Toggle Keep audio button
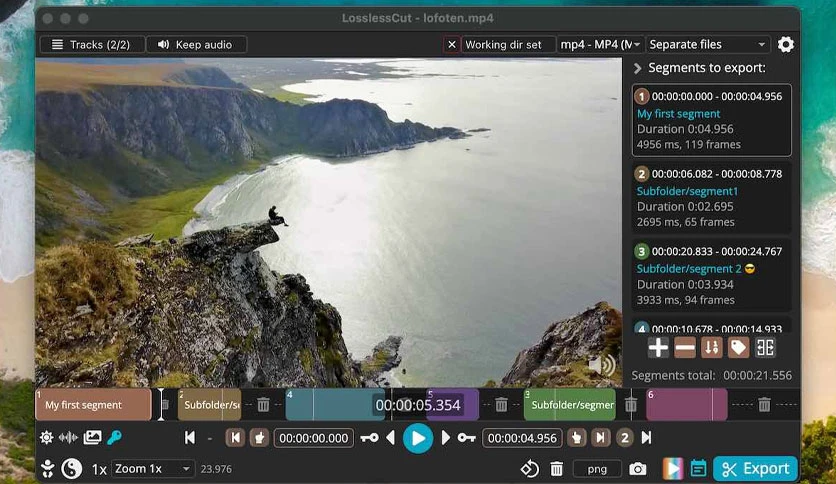This screenshot has height=484, width=836. tap(196, 45)
